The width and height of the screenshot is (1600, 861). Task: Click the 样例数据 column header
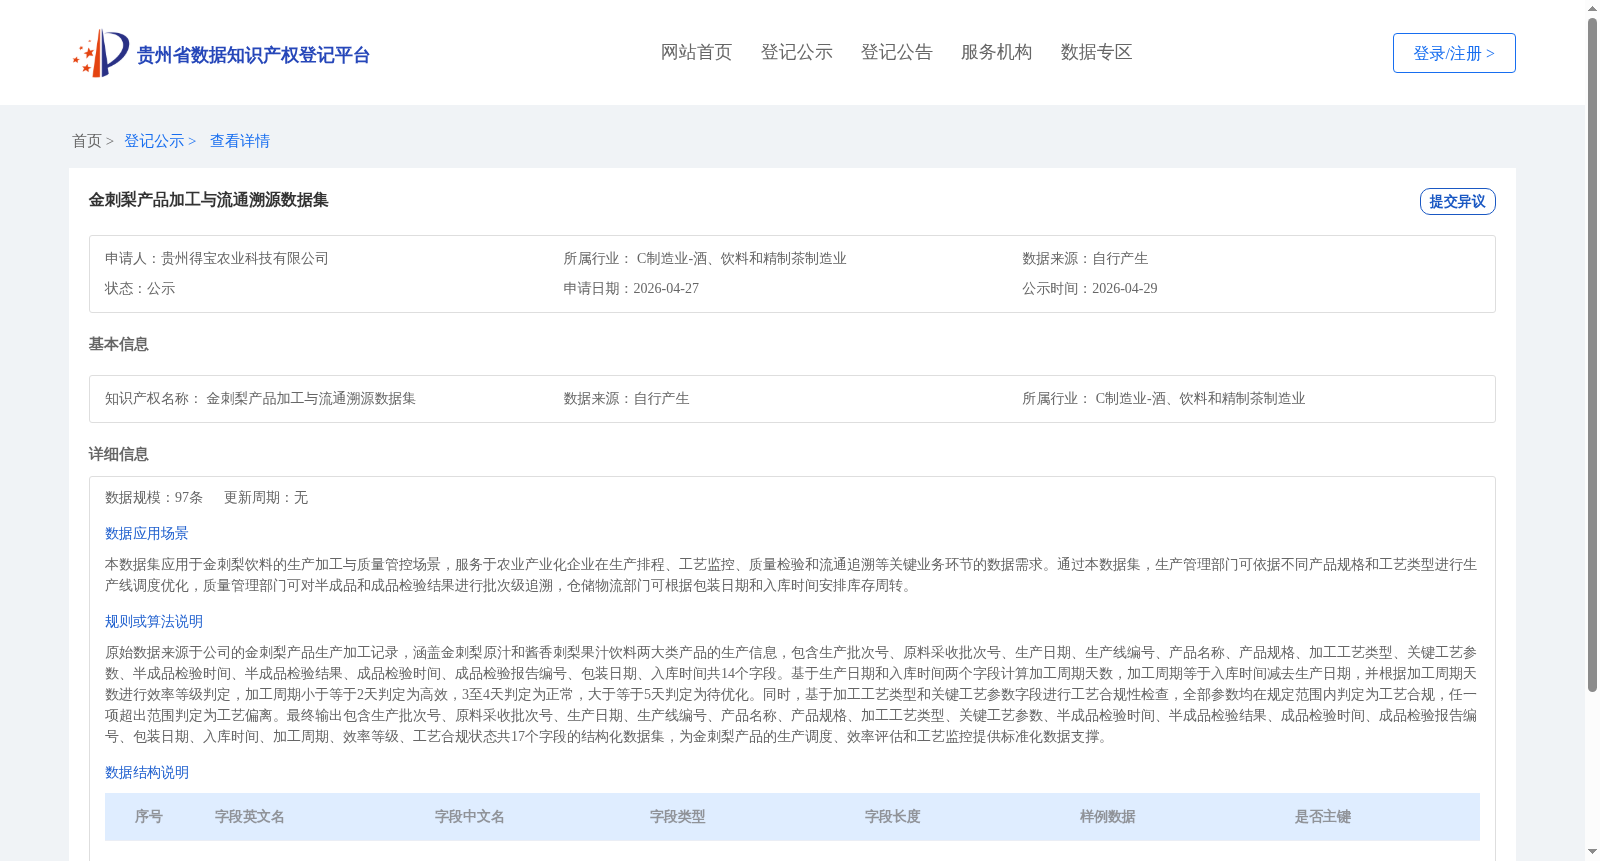(1108, 816)
